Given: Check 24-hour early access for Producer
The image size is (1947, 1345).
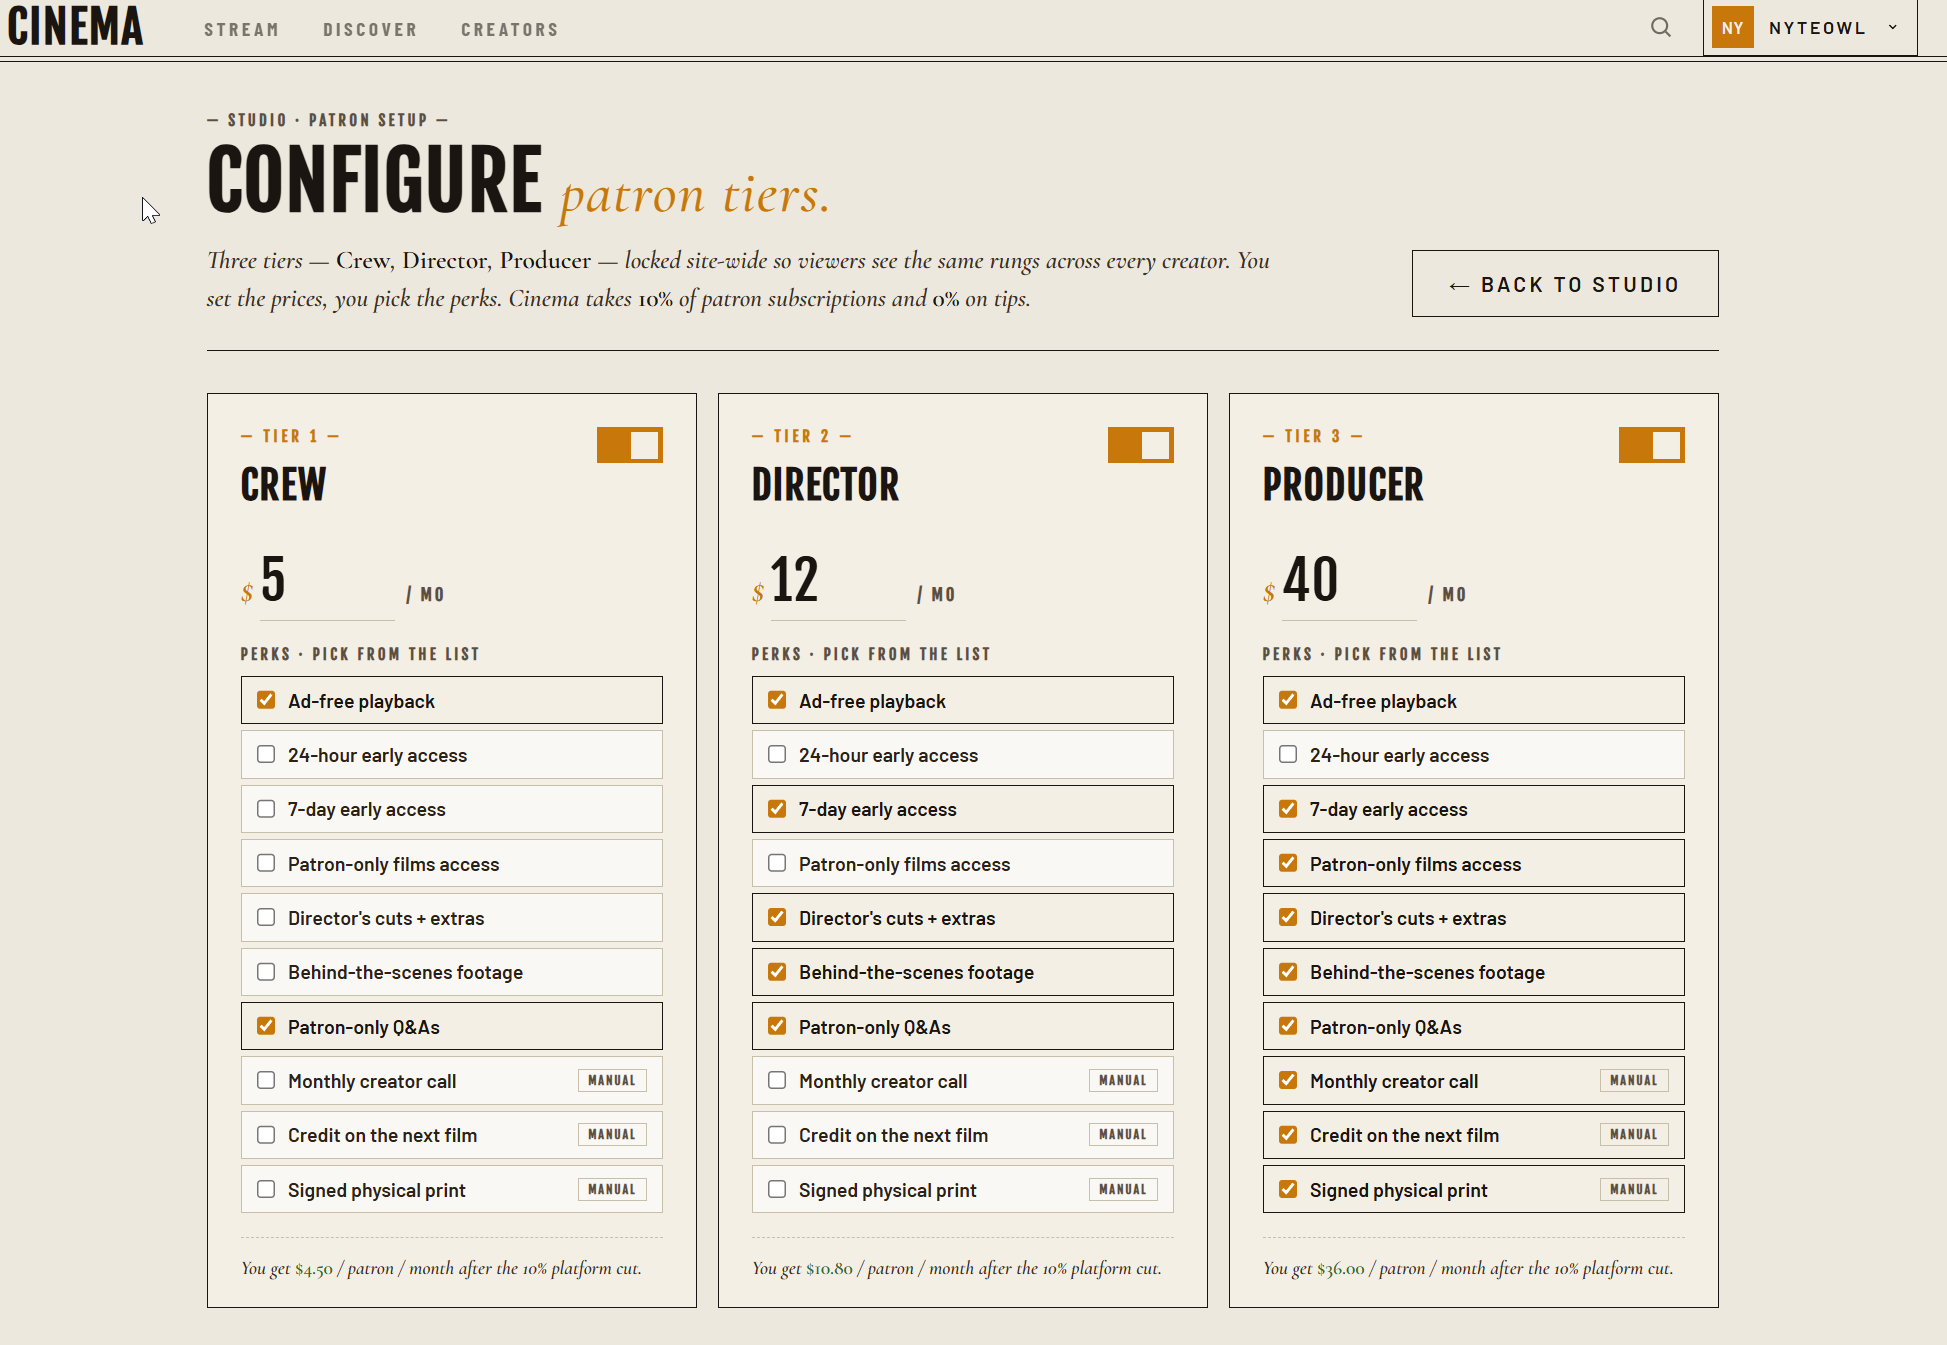Looking at the screenshot, I should (x=1288, y=754).
